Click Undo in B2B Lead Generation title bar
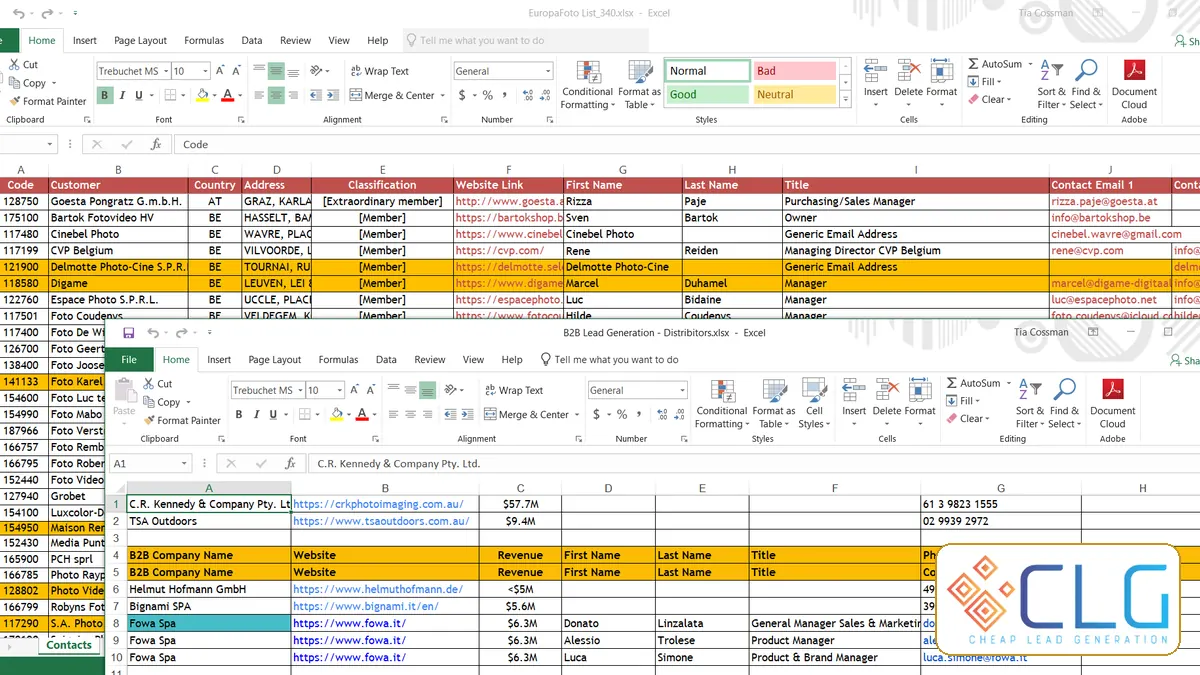Image resolution: width=1200 pixels, height=675 pixels. coord(152,332)
